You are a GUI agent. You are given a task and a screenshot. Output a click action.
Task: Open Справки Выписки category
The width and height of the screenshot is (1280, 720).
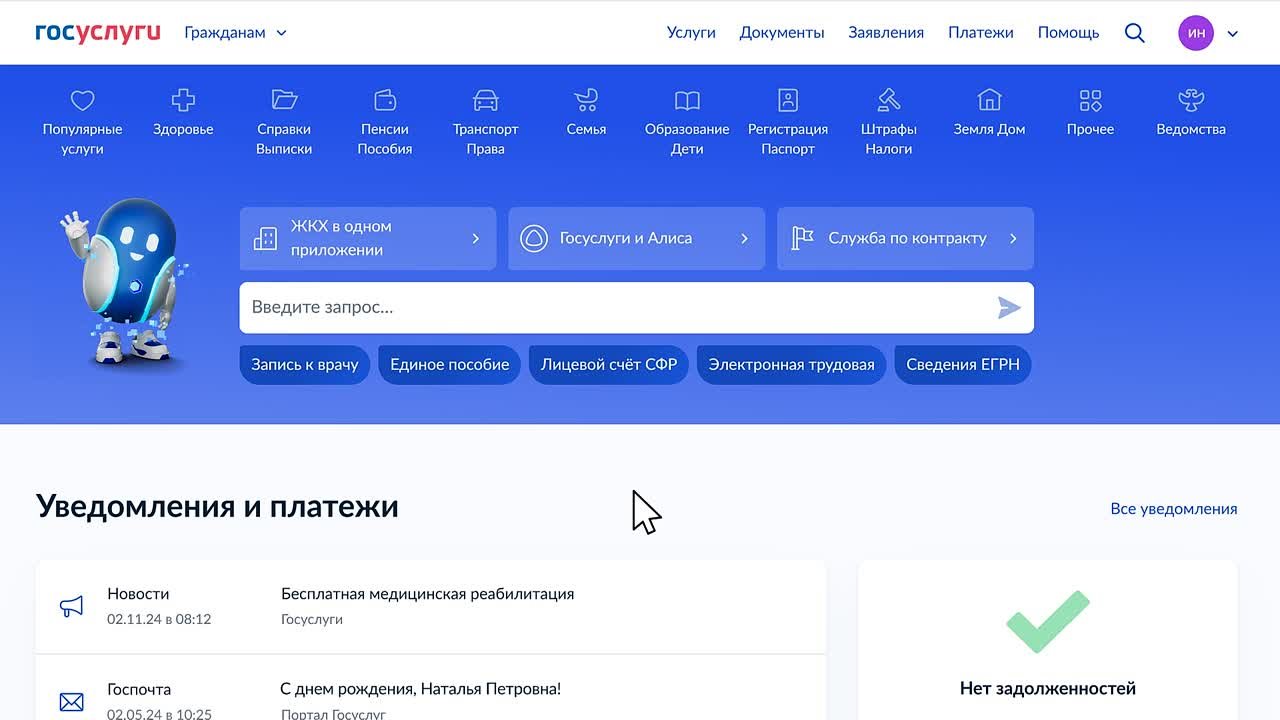(x=284, y=112)
